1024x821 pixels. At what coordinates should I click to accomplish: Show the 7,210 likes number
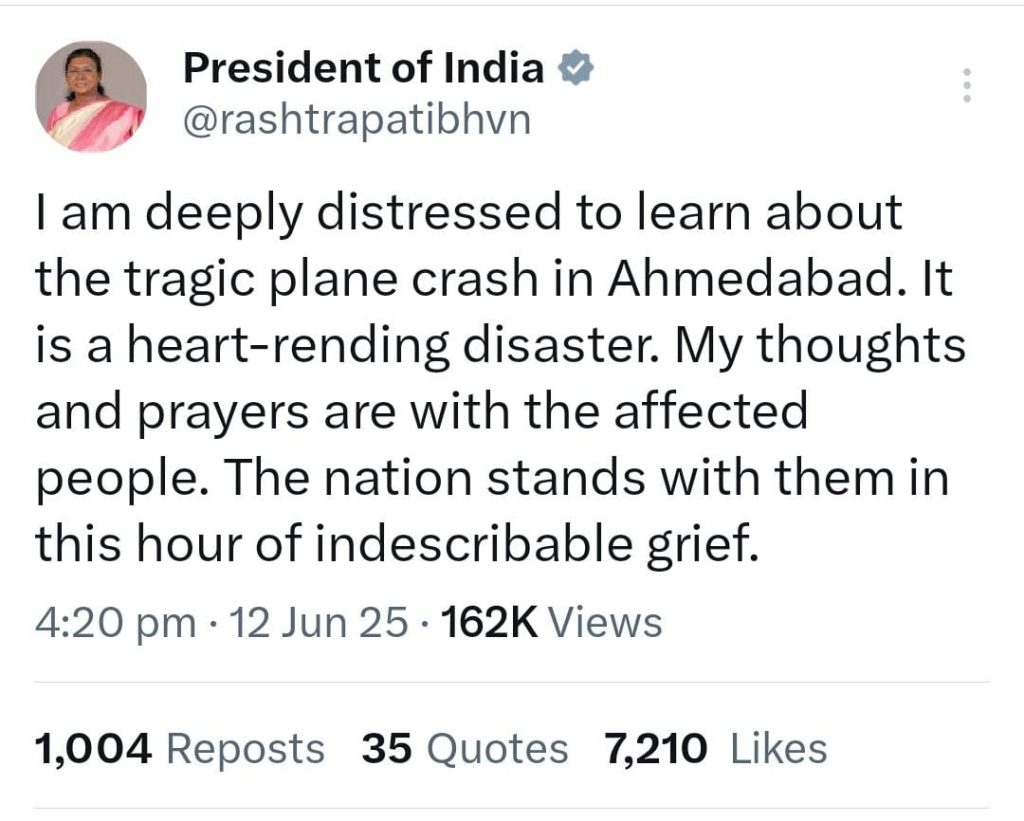(655, 749)
